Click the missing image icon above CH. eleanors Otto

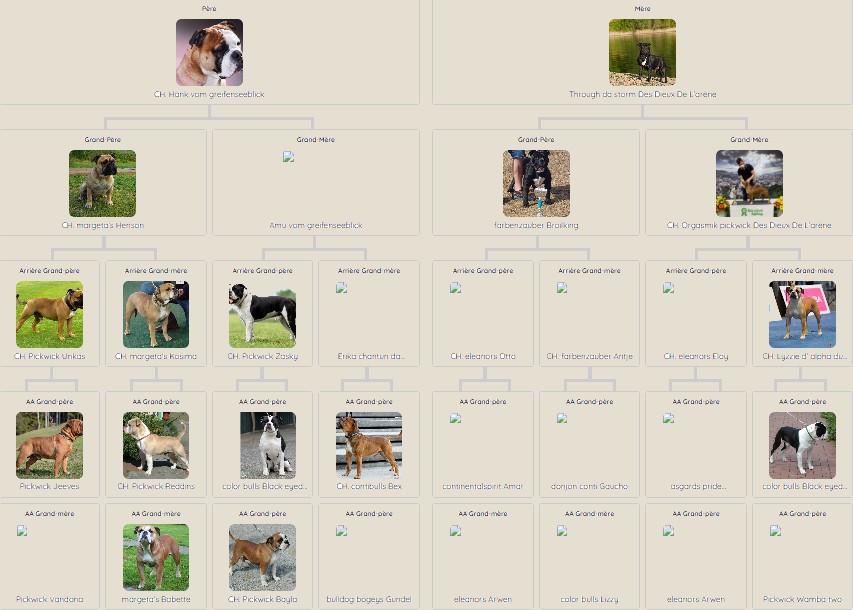[455, 288]
